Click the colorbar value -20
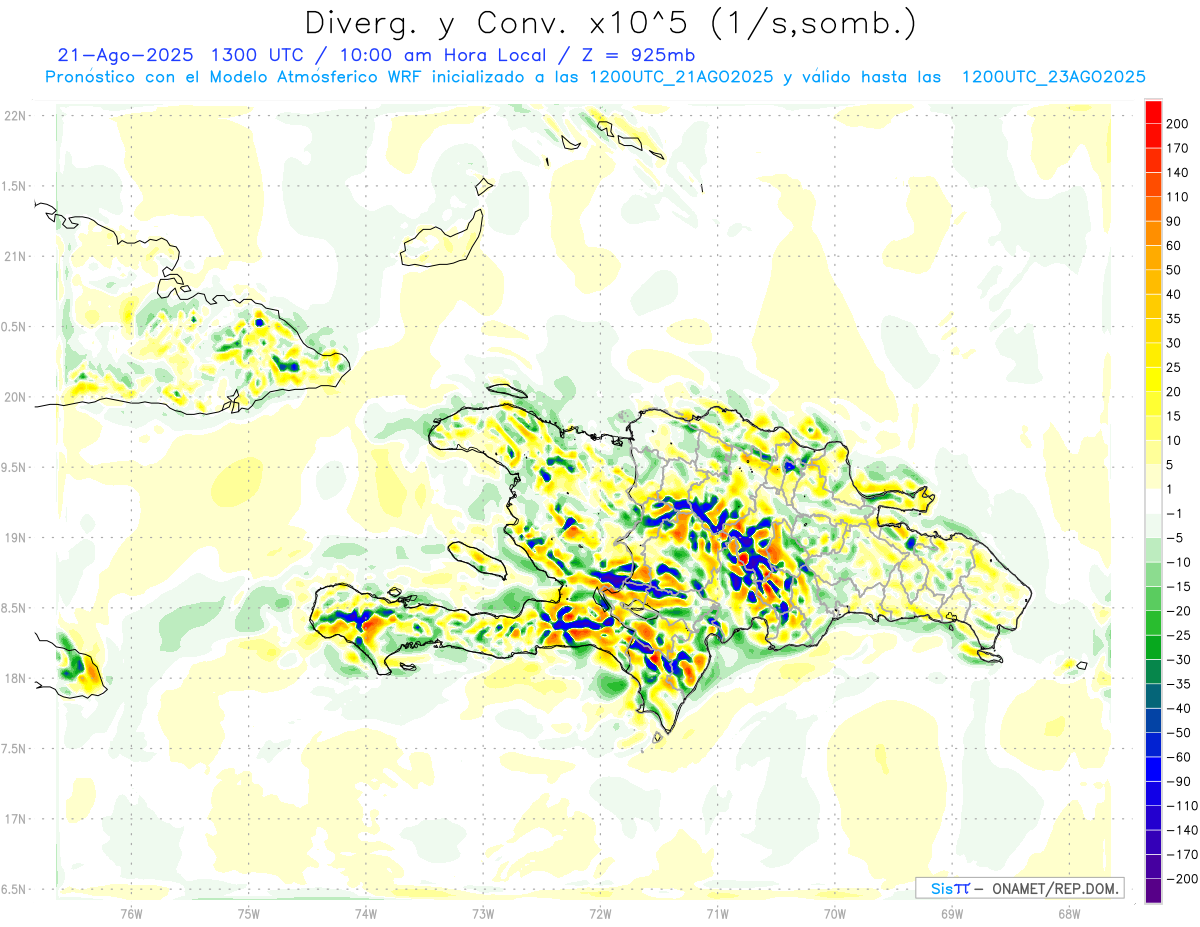 (1178, 611)
